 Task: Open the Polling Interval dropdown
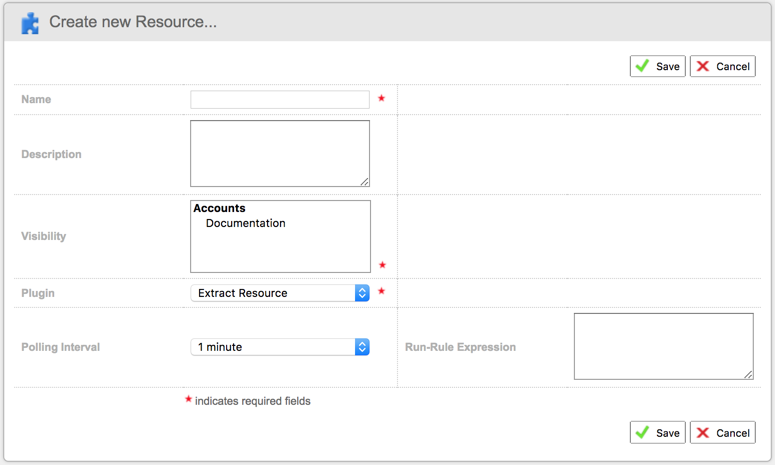click(280, 347)
